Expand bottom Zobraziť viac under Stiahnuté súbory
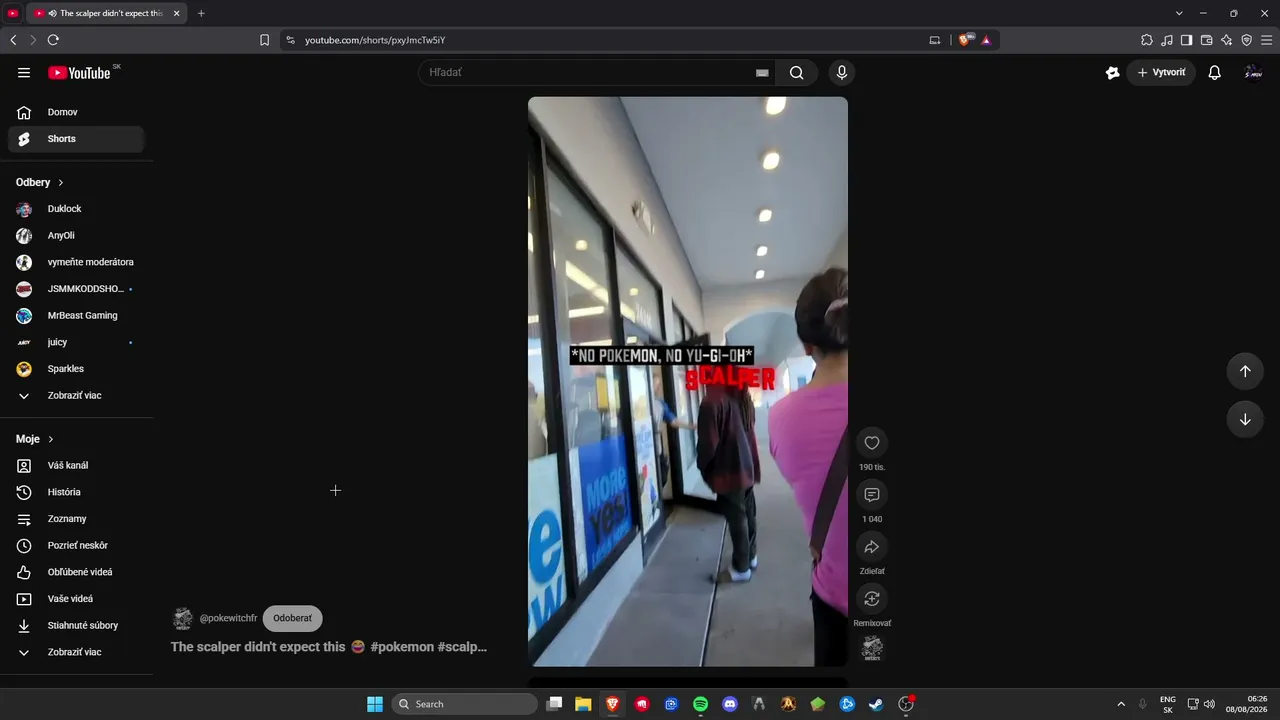 [x=76, y=652]
